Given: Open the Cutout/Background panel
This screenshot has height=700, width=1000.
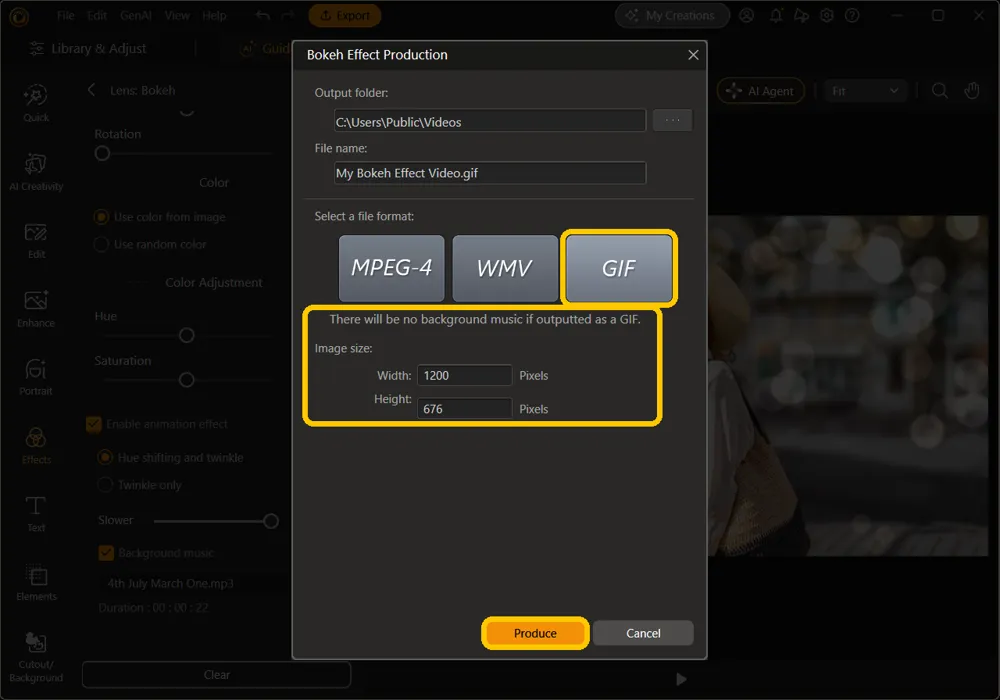Looking at the screenshot, I should [x=36, y=657].
